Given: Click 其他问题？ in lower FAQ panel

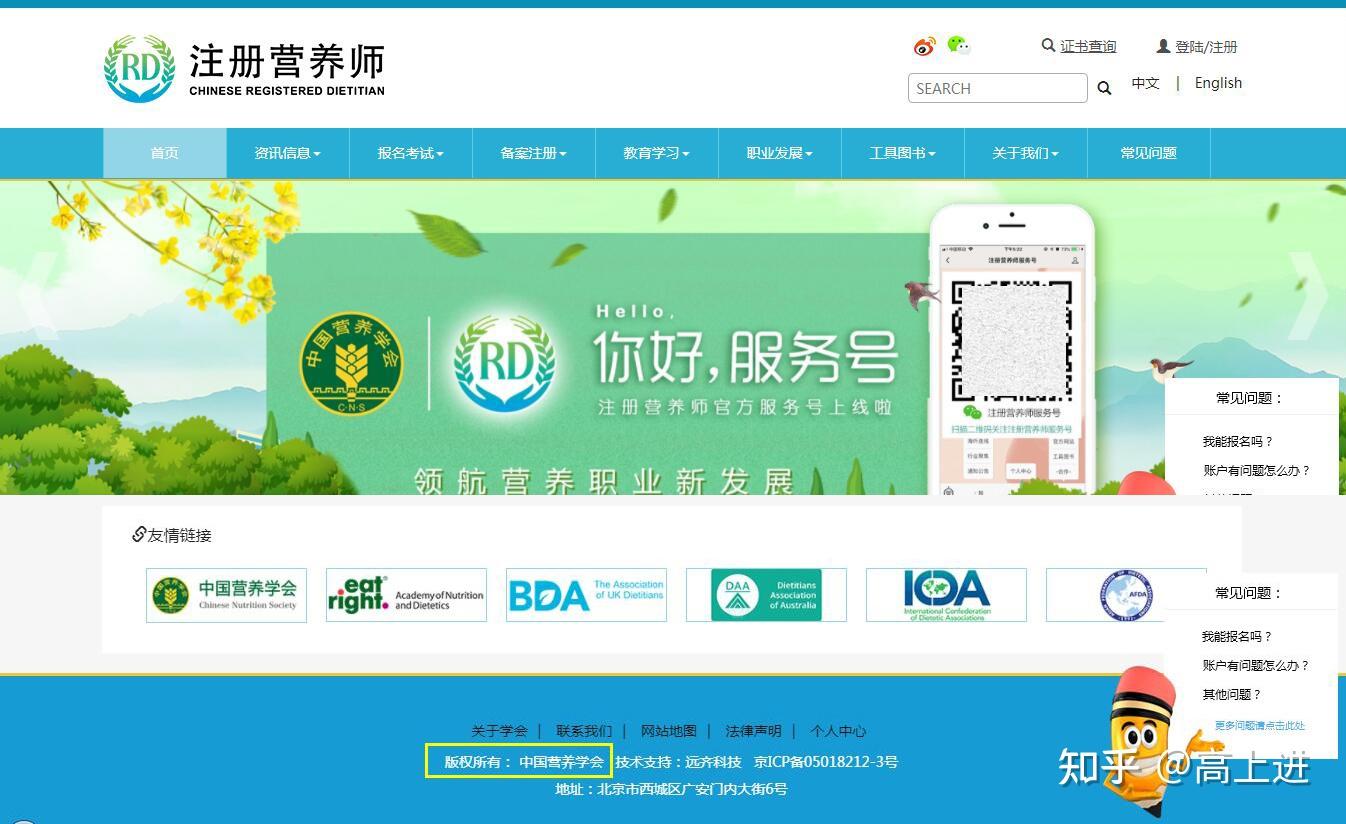Looking at the screenshot, I should (x=1232, y=694).
